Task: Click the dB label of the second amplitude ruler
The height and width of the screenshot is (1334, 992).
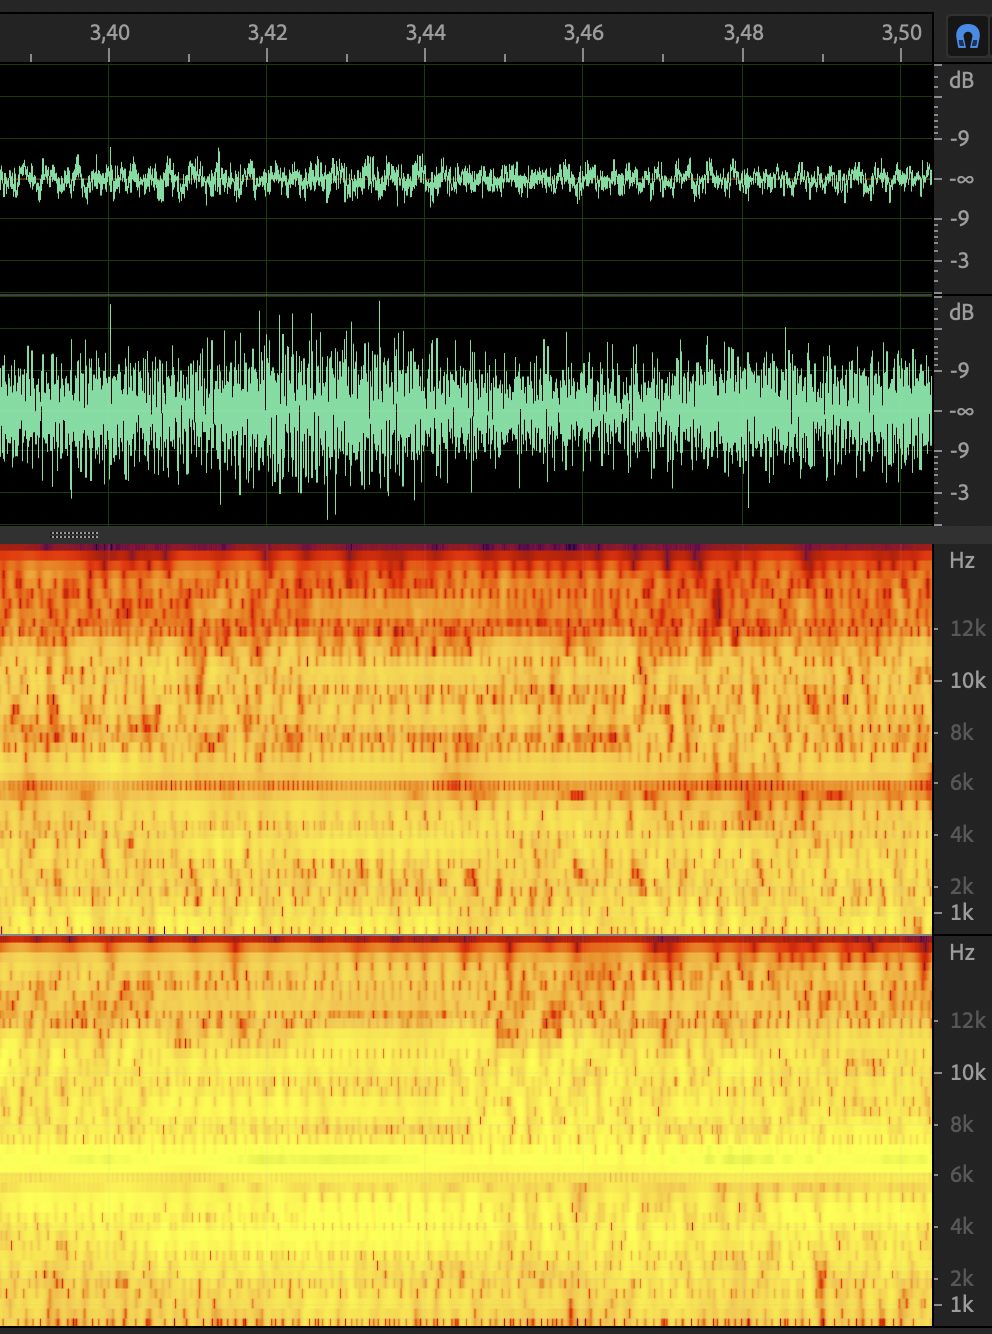Action: (961, 313)
